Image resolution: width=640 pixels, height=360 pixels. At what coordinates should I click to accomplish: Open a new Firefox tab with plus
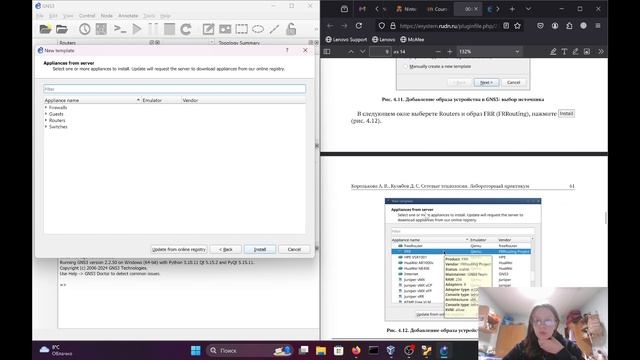coord(512,9)
